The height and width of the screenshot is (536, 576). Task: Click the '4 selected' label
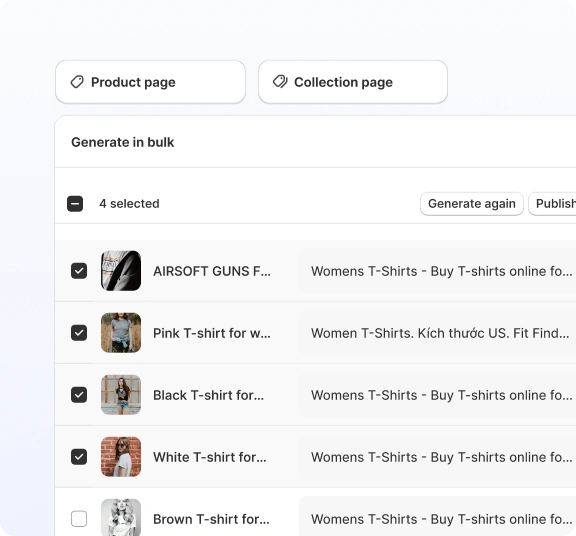pos(129,204)
